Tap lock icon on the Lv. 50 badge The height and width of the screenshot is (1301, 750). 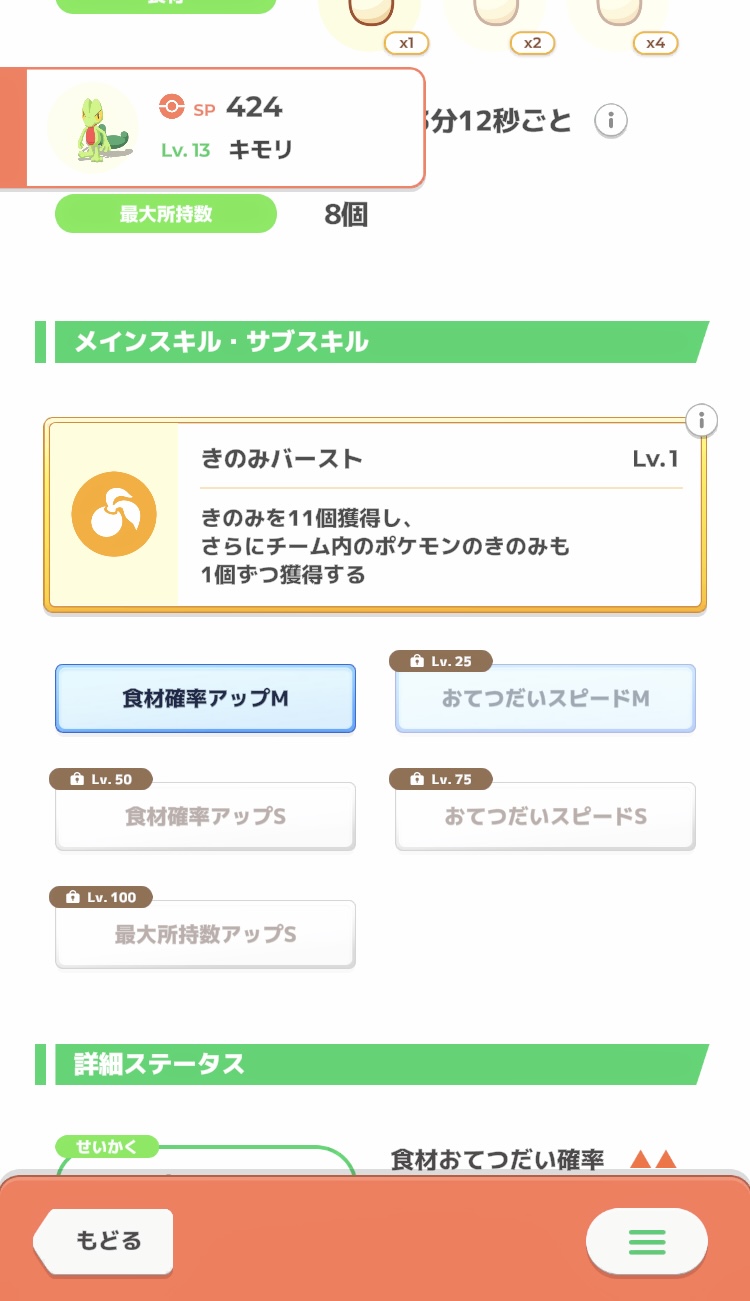tap(77, 779)
